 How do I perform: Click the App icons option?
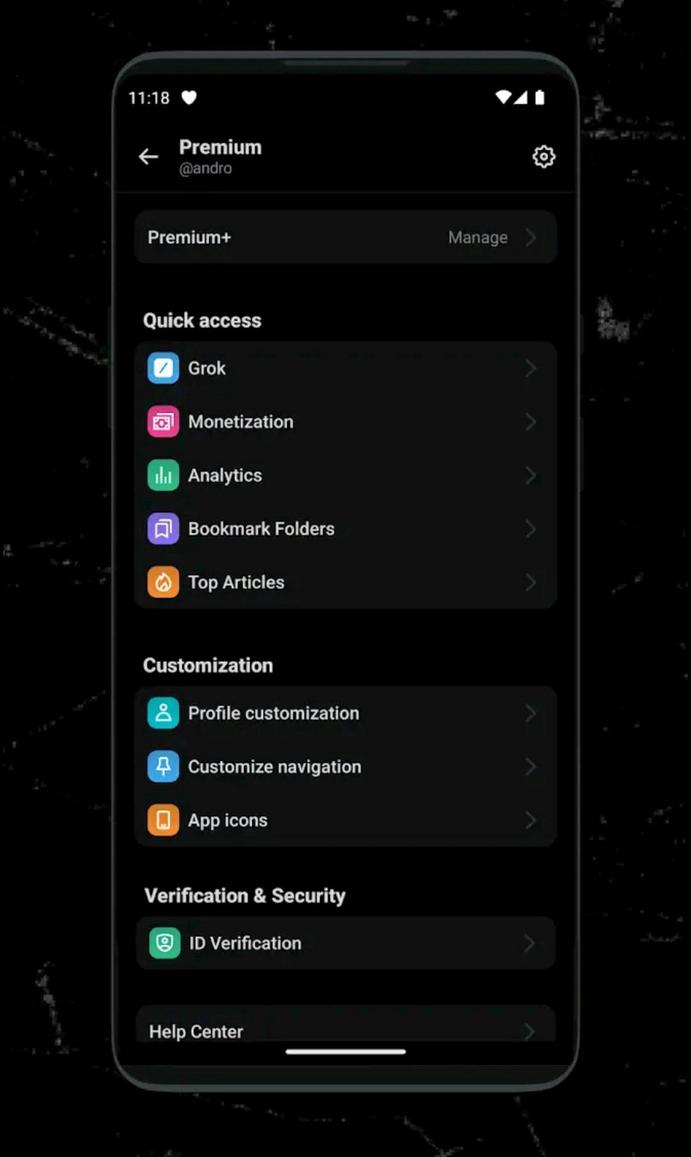click(227, 820)
